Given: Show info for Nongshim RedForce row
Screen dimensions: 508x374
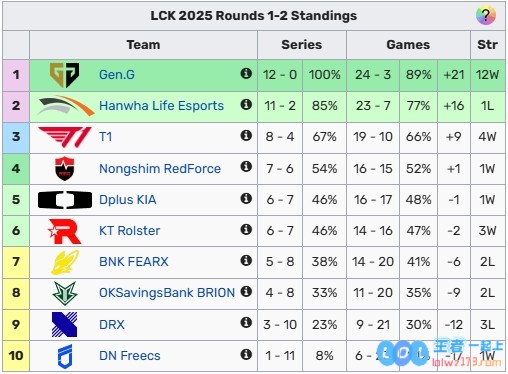Looking at the screenshot, I should pyautogui.click(x=246, y=166).
